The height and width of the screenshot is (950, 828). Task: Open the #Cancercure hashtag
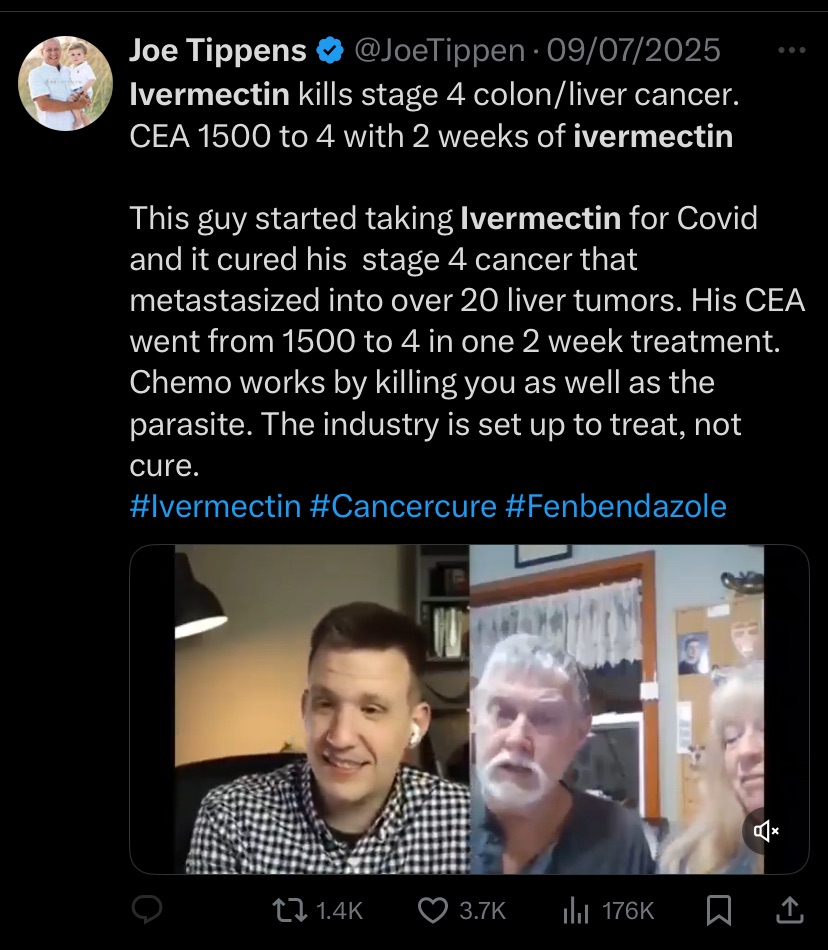click(403, 506)
